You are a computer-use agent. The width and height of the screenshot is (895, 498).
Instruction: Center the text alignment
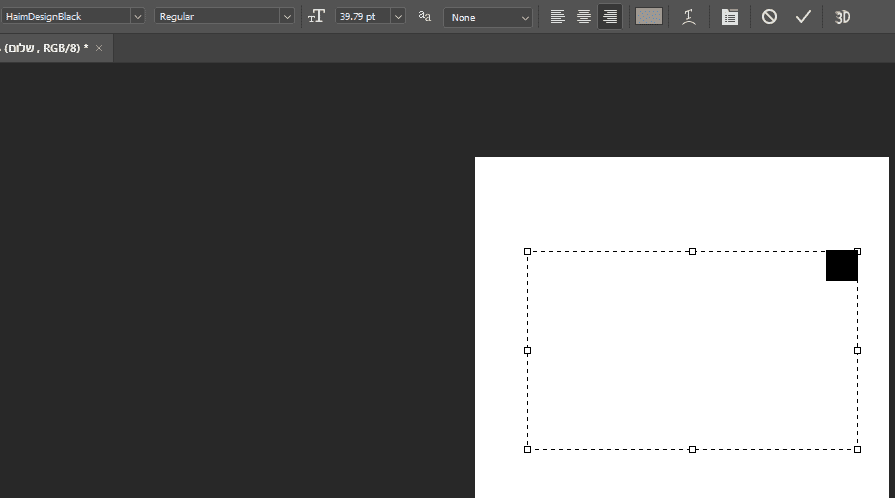tap(583, 17)
